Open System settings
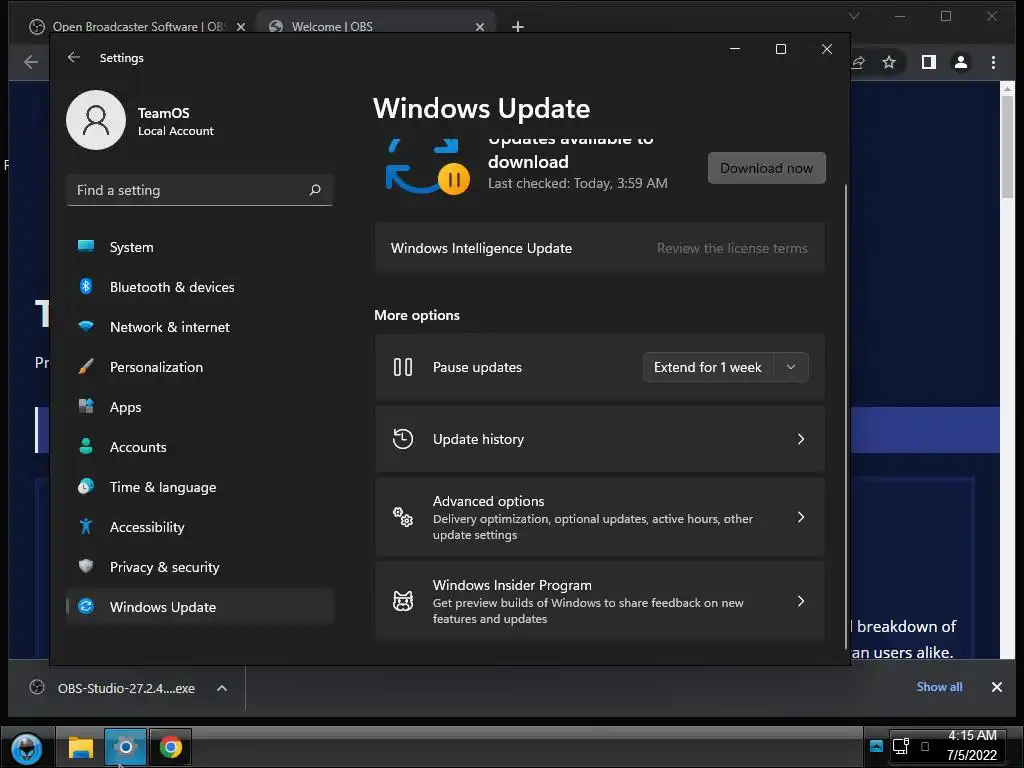The image size is (1024, 768). click(200, 247)
